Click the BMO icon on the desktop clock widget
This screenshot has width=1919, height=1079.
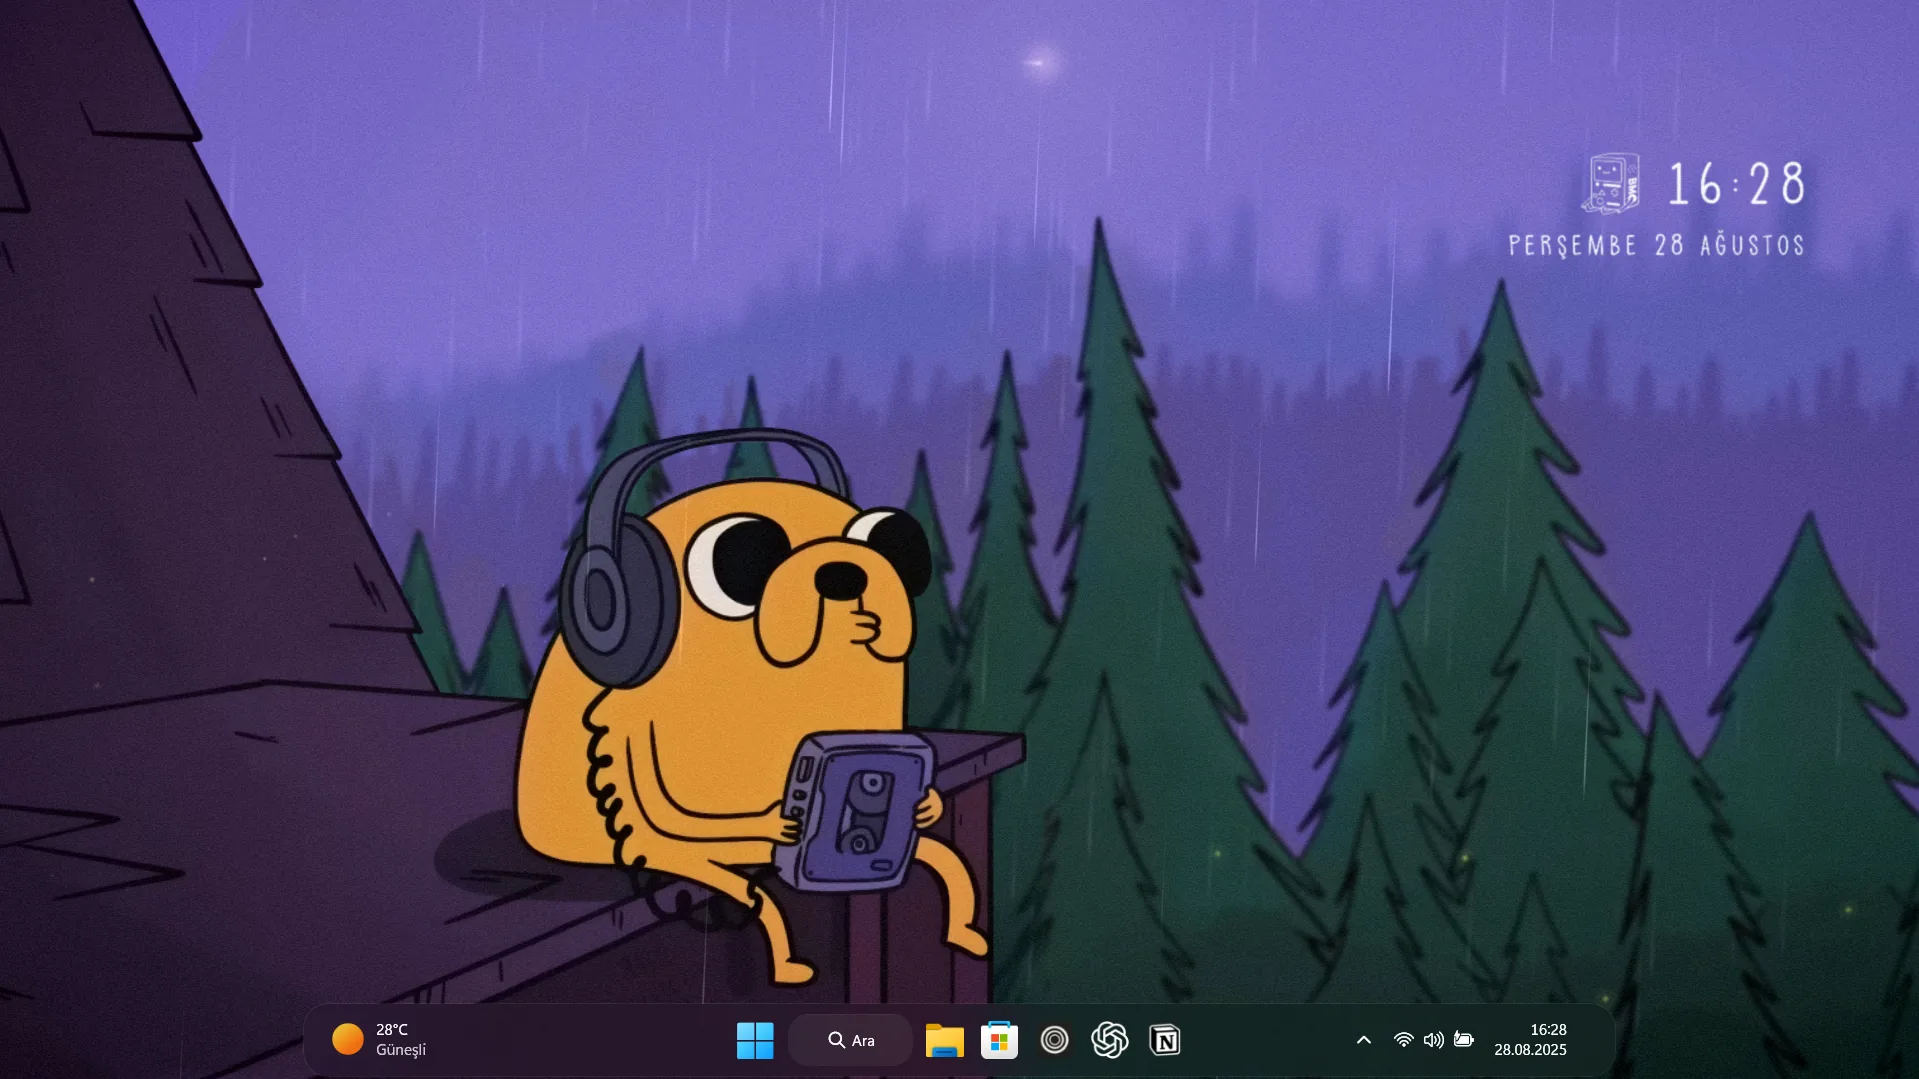[1611, 183]
